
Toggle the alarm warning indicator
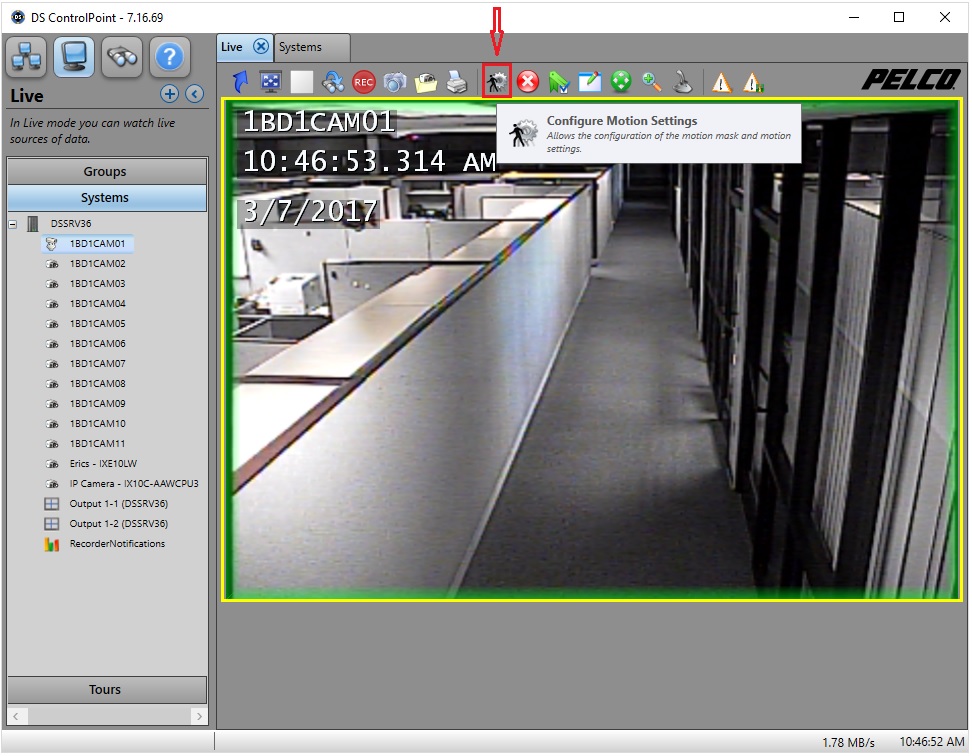tap(722, 82)
